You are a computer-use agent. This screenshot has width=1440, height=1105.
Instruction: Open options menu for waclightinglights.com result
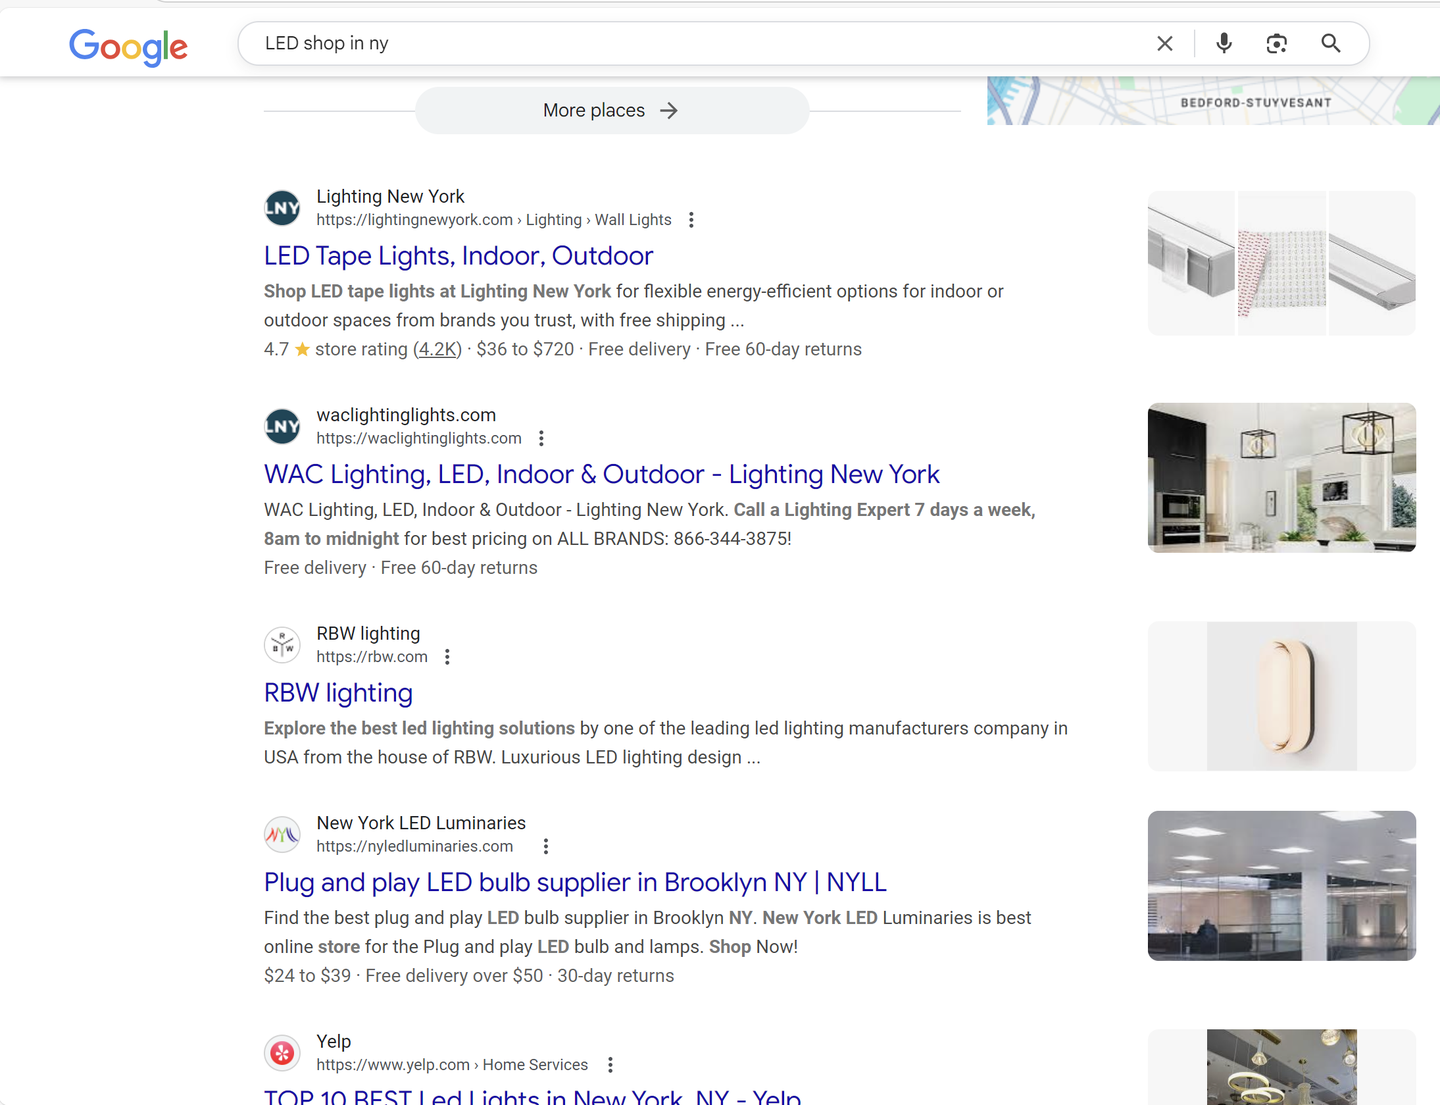[541, 438]
